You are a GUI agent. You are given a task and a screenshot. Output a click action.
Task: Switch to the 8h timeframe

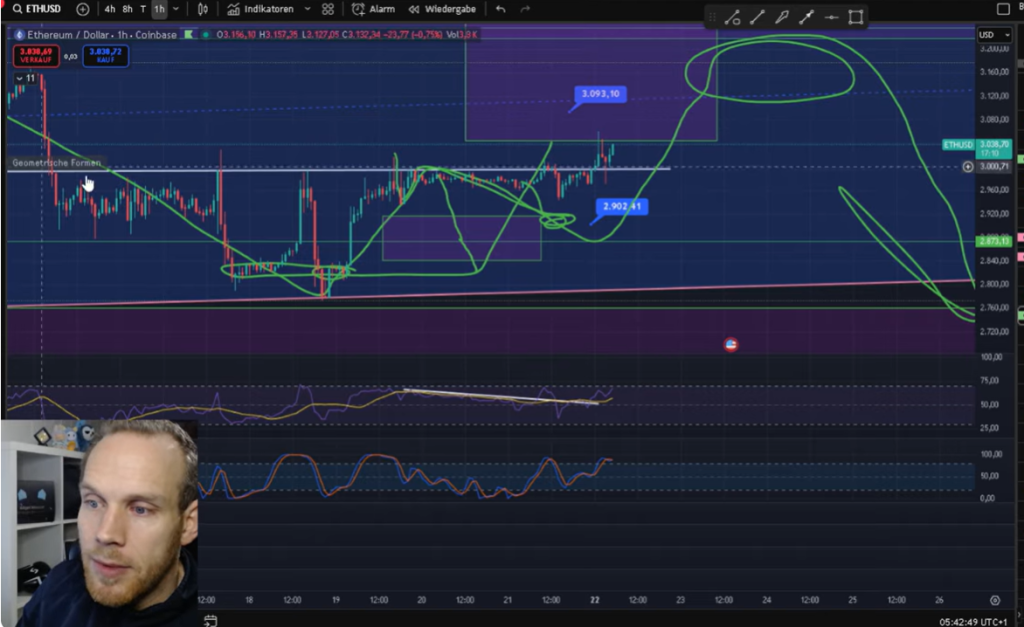coord(127,9)
